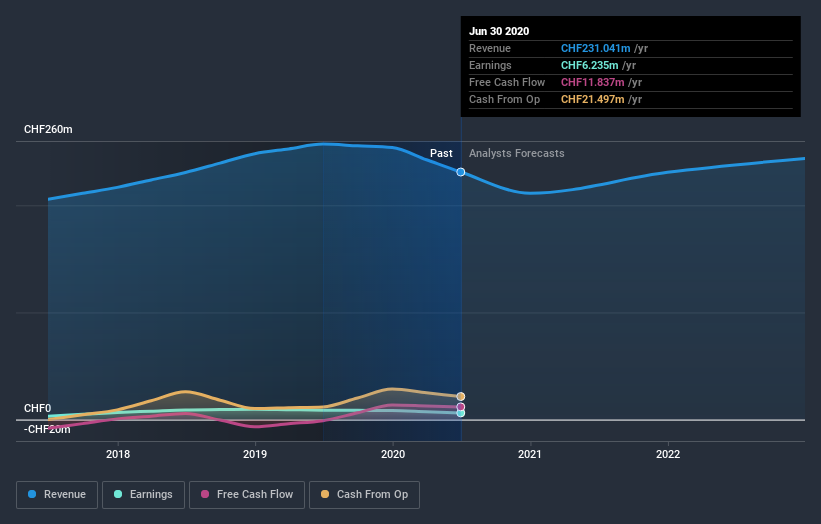821x524 pixels.
Task: Click the CHF11.837m free cash flow value
Action: coord(593,82)
